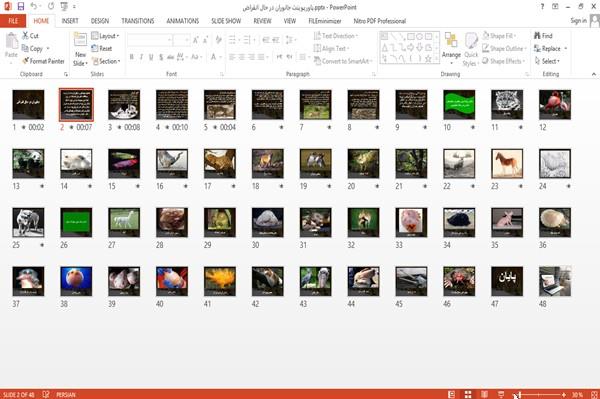
Task: Open Clipboard pane dialog launcher
Action: click(x=66, y=74)
